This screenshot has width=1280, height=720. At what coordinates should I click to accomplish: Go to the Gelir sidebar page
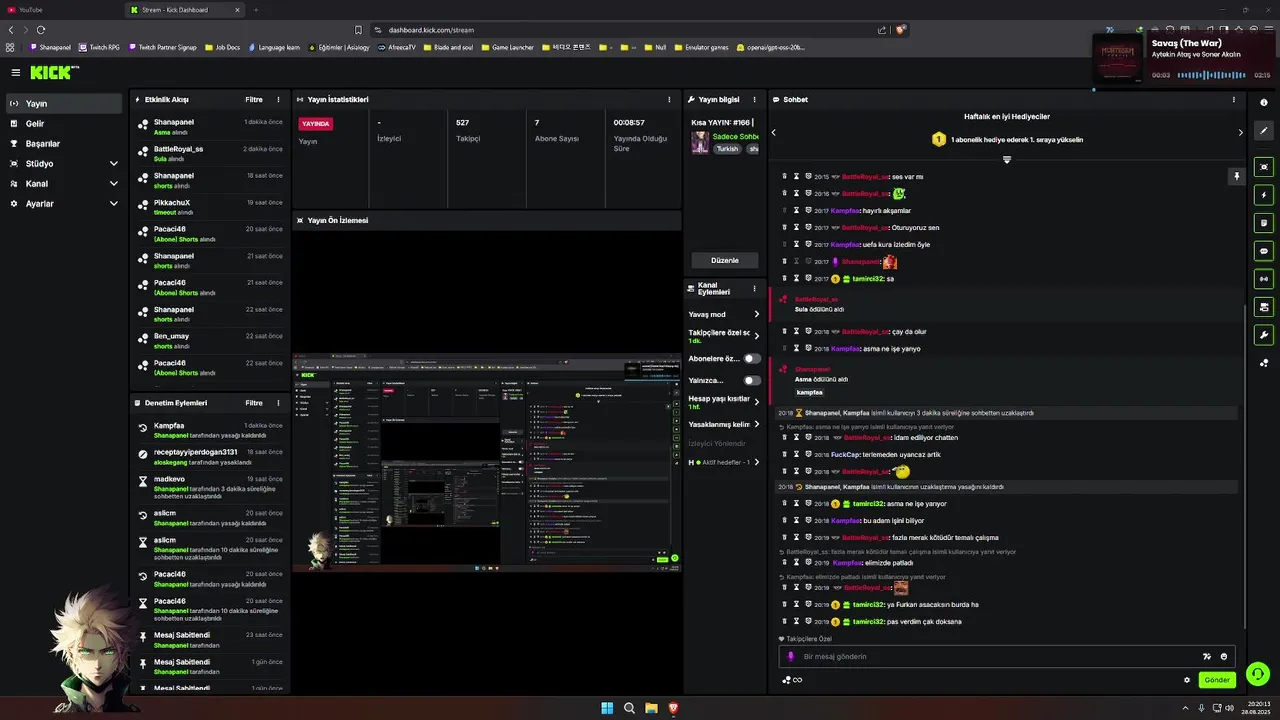pos(64,123)
